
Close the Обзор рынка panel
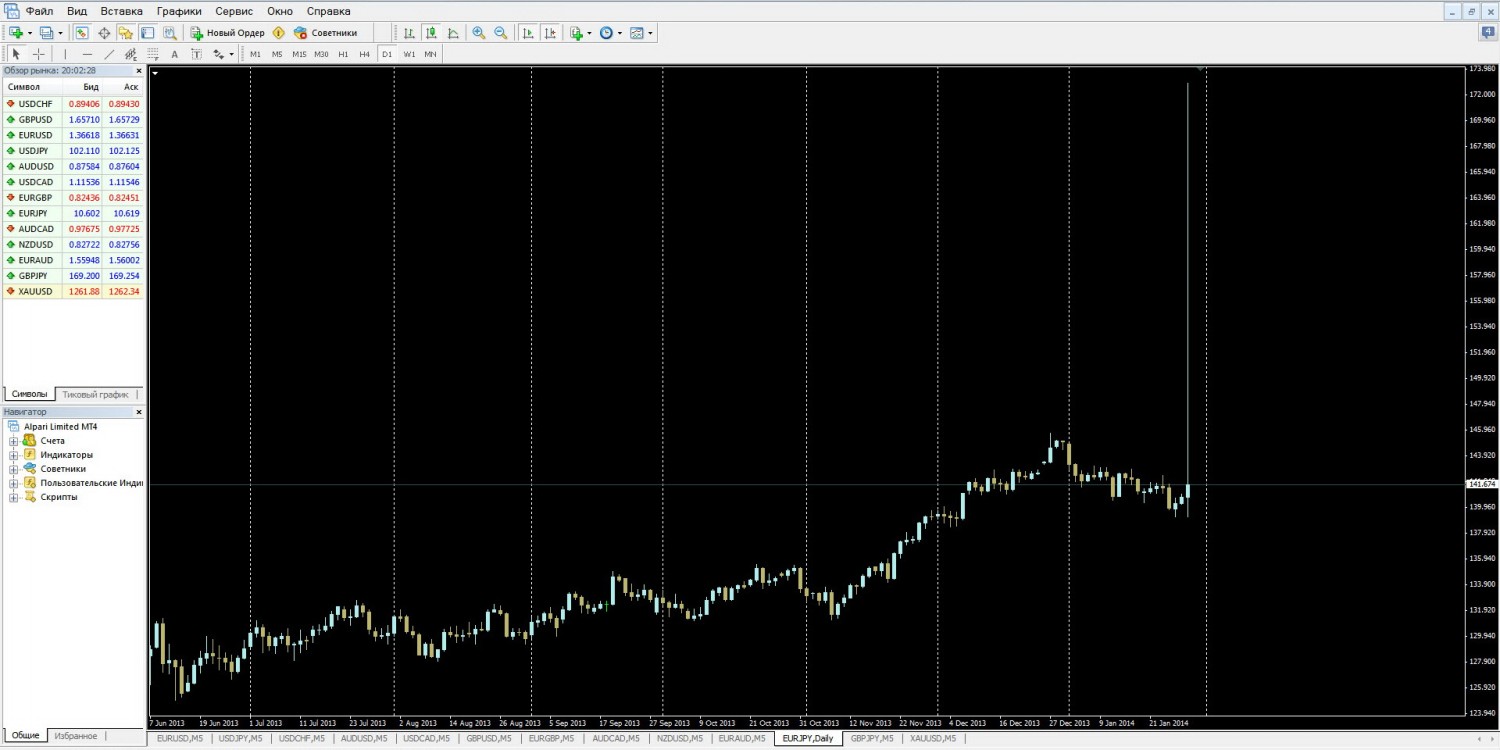[139, 71]
